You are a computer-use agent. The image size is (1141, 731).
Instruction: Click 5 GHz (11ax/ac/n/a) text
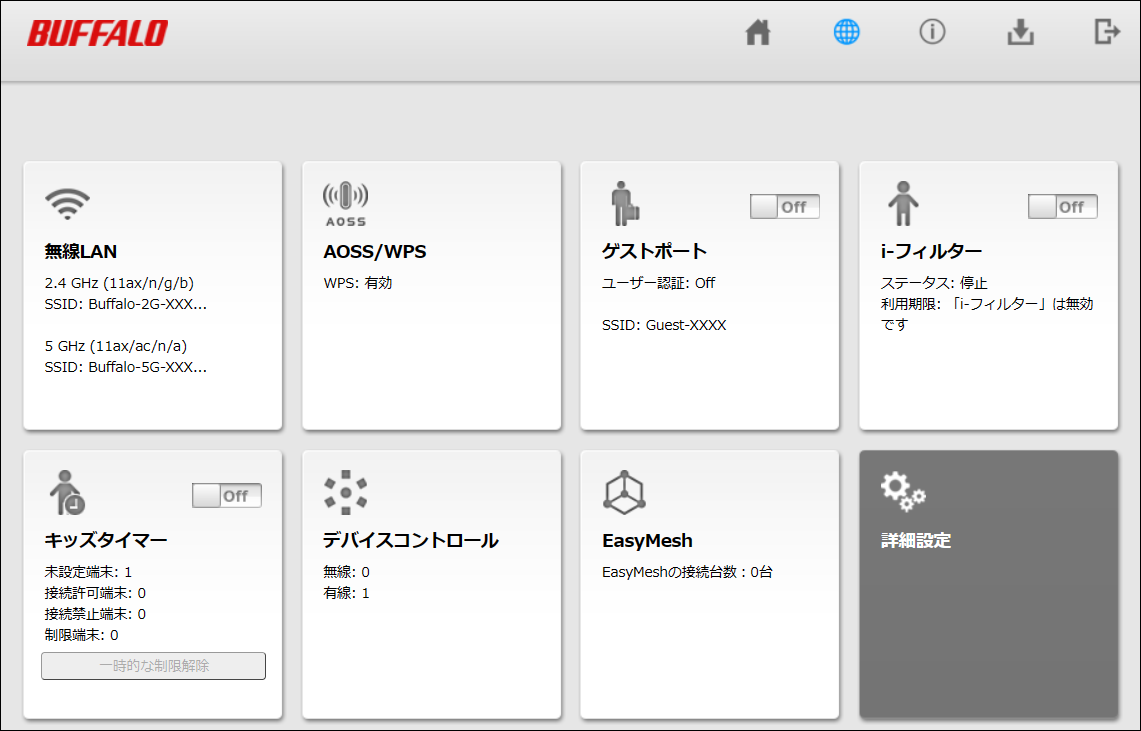point(116,346)
